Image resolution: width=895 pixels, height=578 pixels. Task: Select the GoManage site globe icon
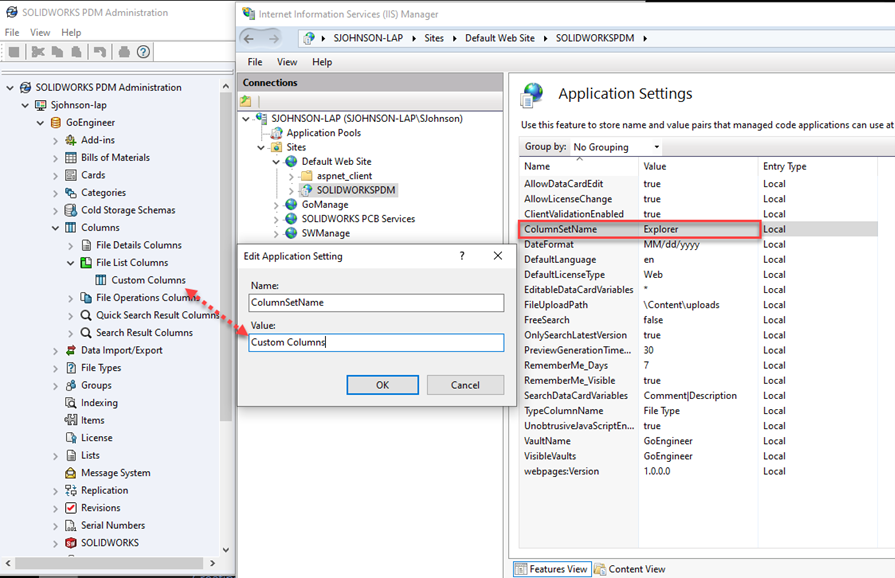[291, 204]
